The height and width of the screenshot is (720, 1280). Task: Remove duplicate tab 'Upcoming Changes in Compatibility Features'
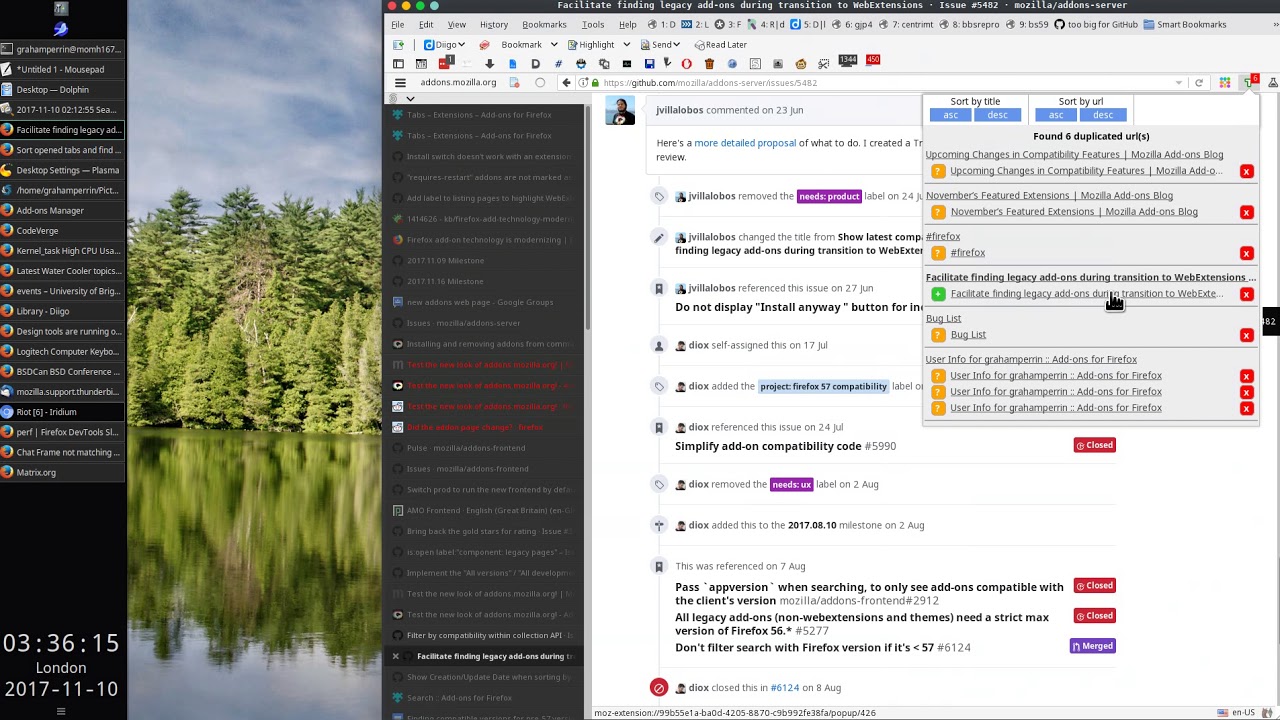[1246, 171]
